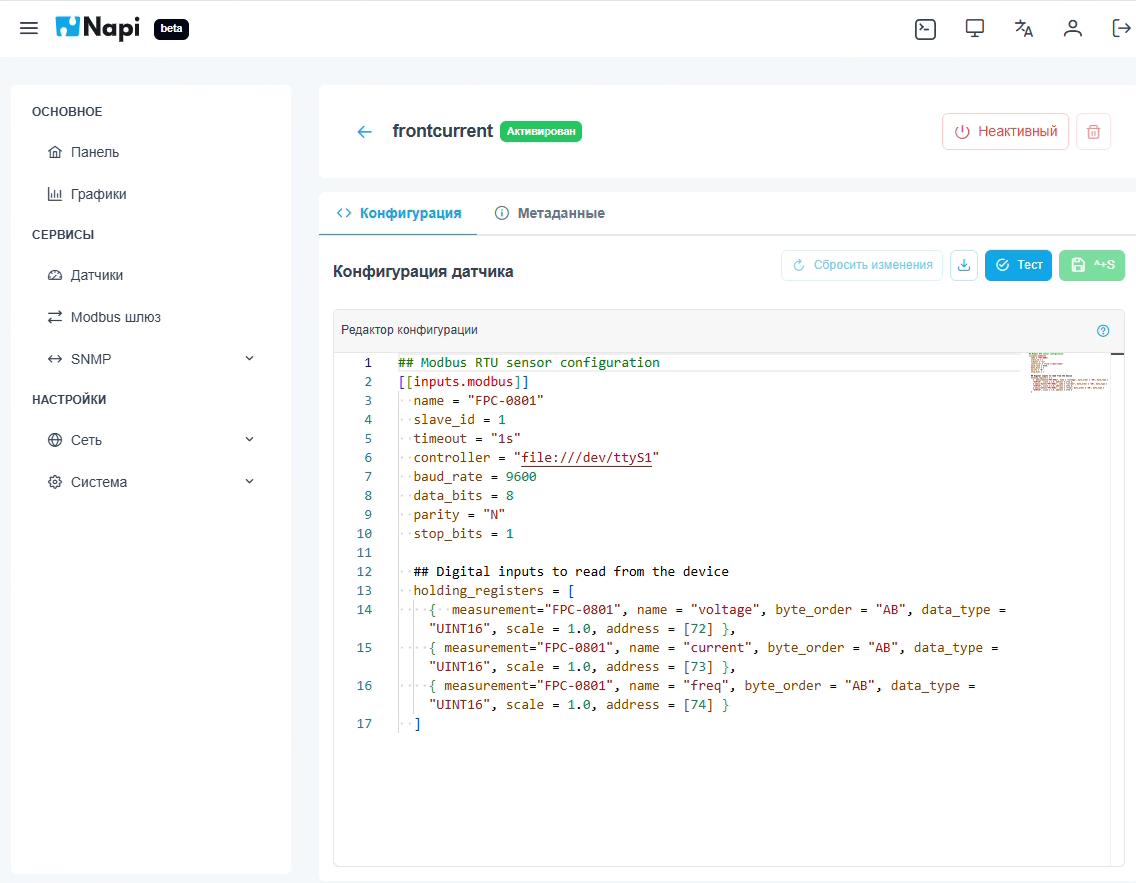Open the terminal console icon

[925, 29]
